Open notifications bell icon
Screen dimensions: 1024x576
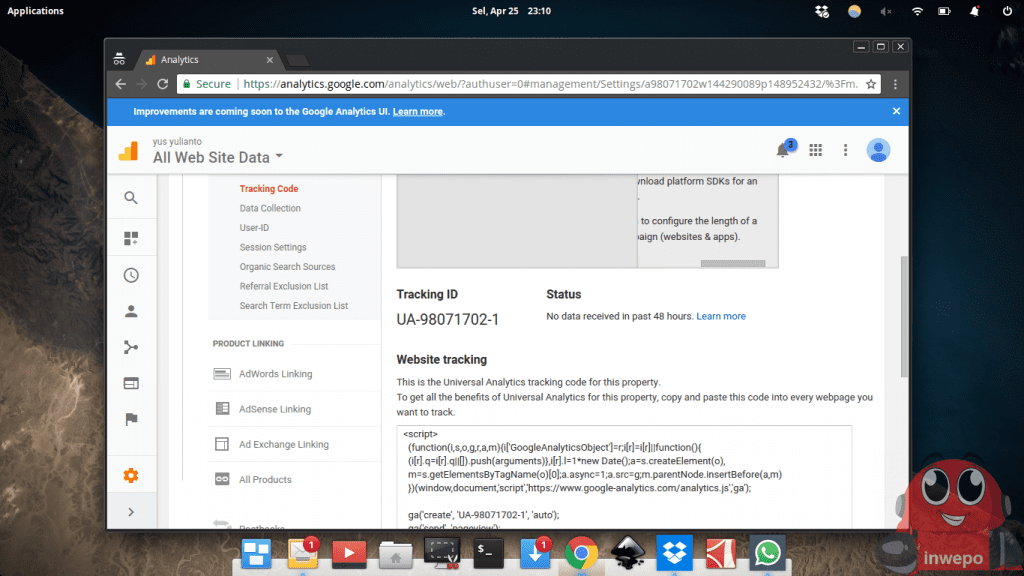[x=782, y=151]
